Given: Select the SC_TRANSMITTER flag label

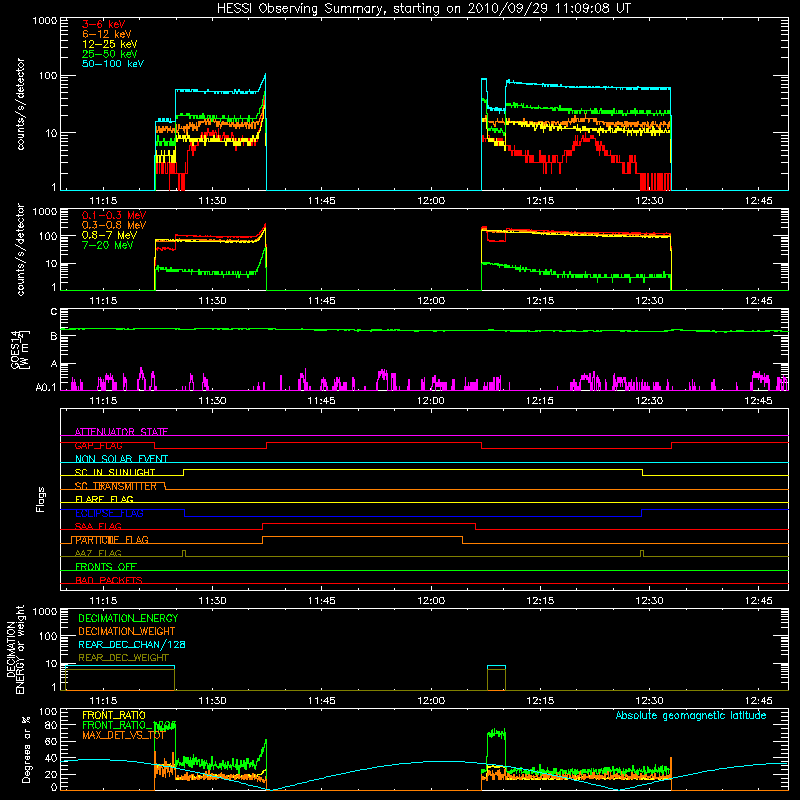Looking at the screenshot, I should (116, 486).
